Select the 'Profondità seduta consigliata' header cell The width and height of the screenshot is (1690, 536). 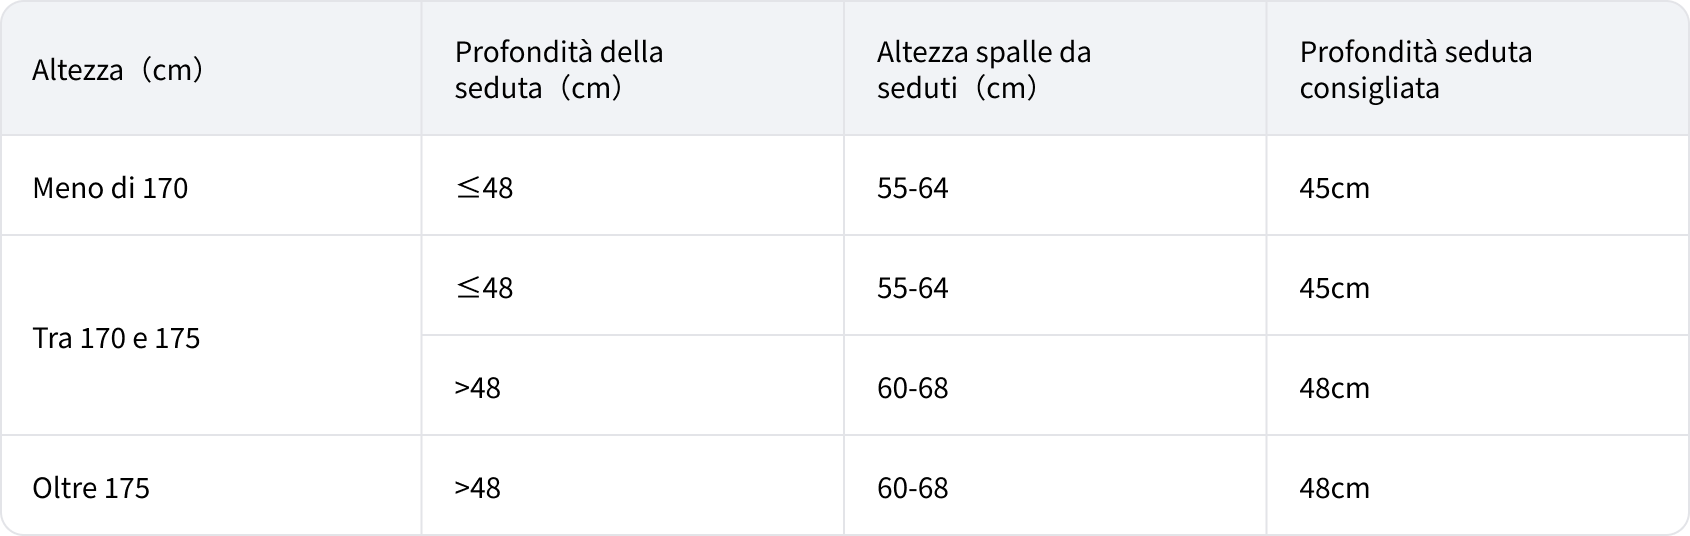(1415, 70)
